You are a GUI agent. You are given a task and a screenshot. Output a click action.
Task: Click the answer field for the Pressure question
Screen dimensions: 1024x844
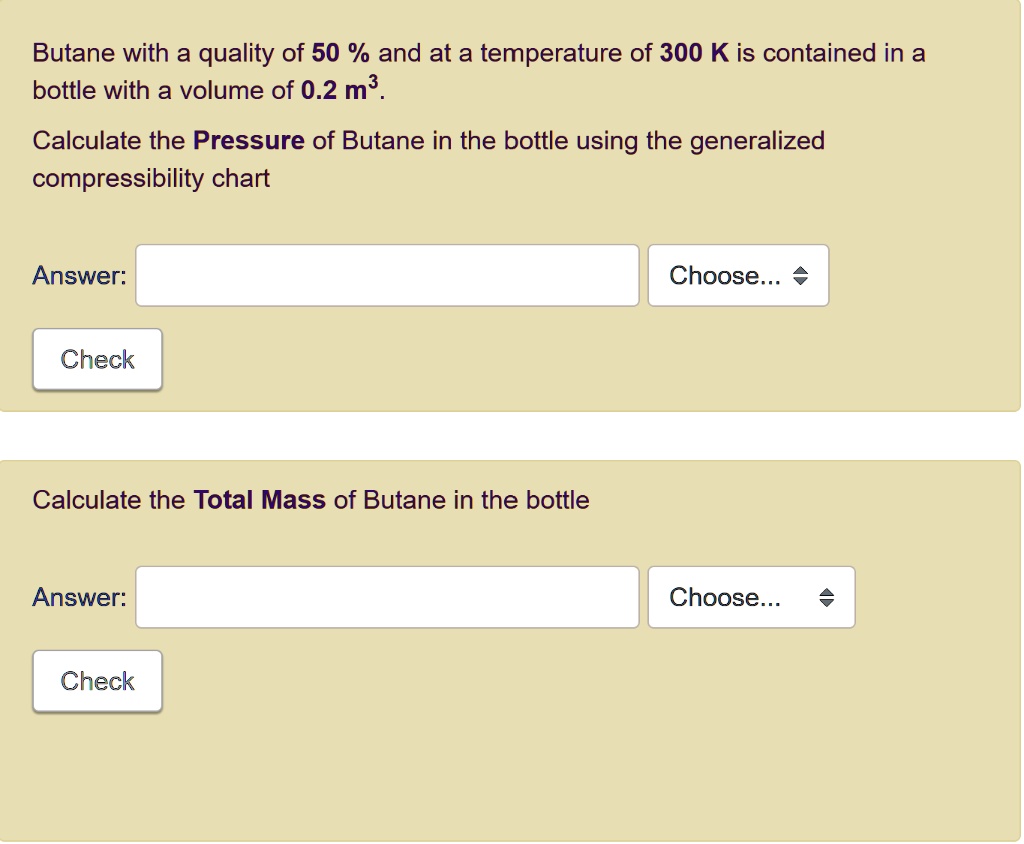[387, 275]
